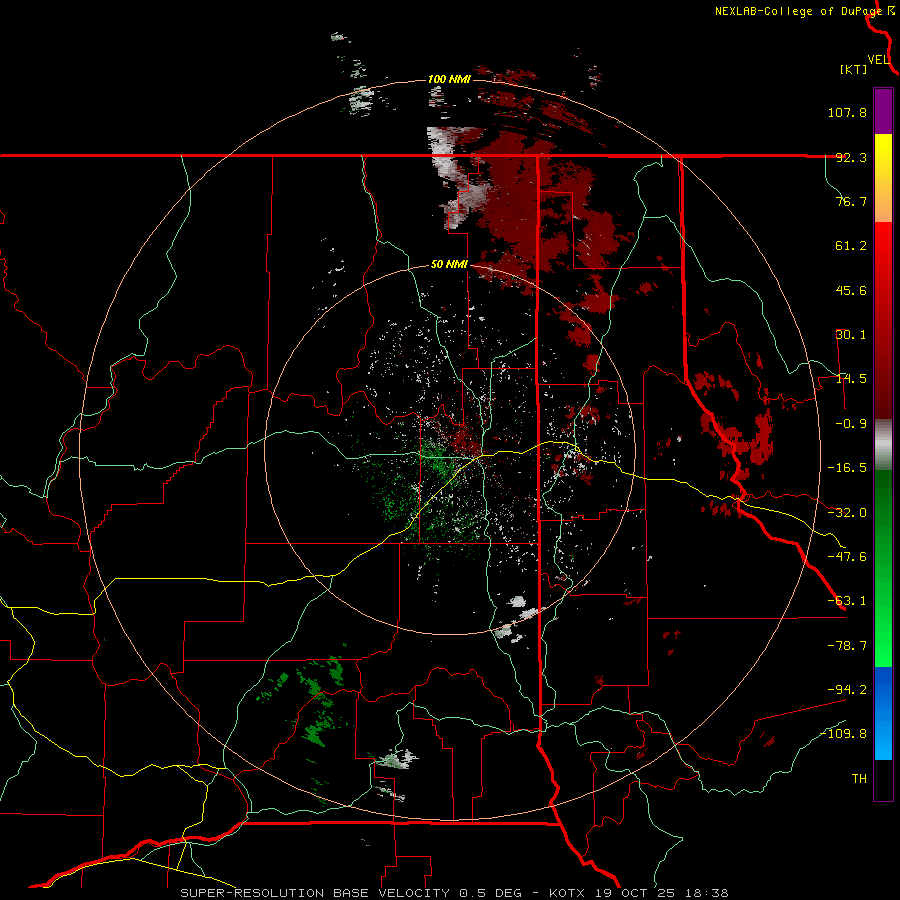Click the 14.5 velocity scale value
Image resolution: width=900 pixels, height=900 pixels.
tap(851, 379)
